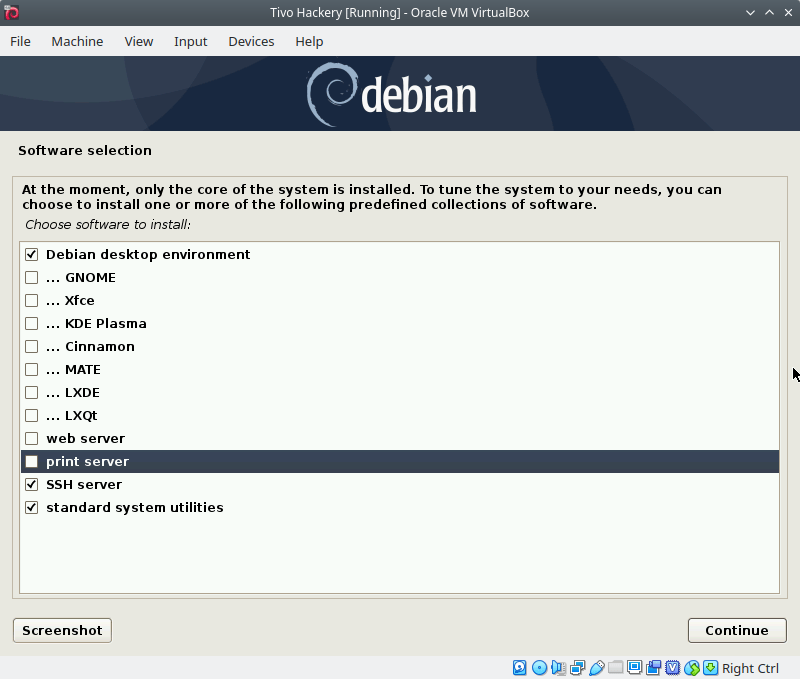The width and height of the screenshot is (800, 679).
Task: Click the shared folders status icon
Action: [x=616, y=667]
